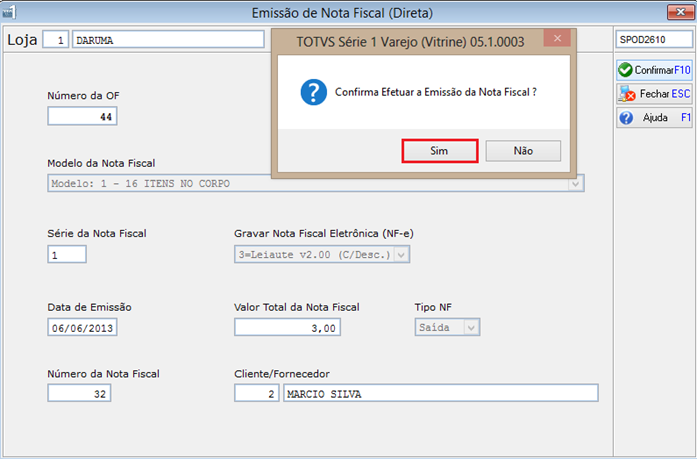The width and height of the screenshot is (697, 459).
Task: Click the Cliente/Fornecedor code field
Action: 257,394
